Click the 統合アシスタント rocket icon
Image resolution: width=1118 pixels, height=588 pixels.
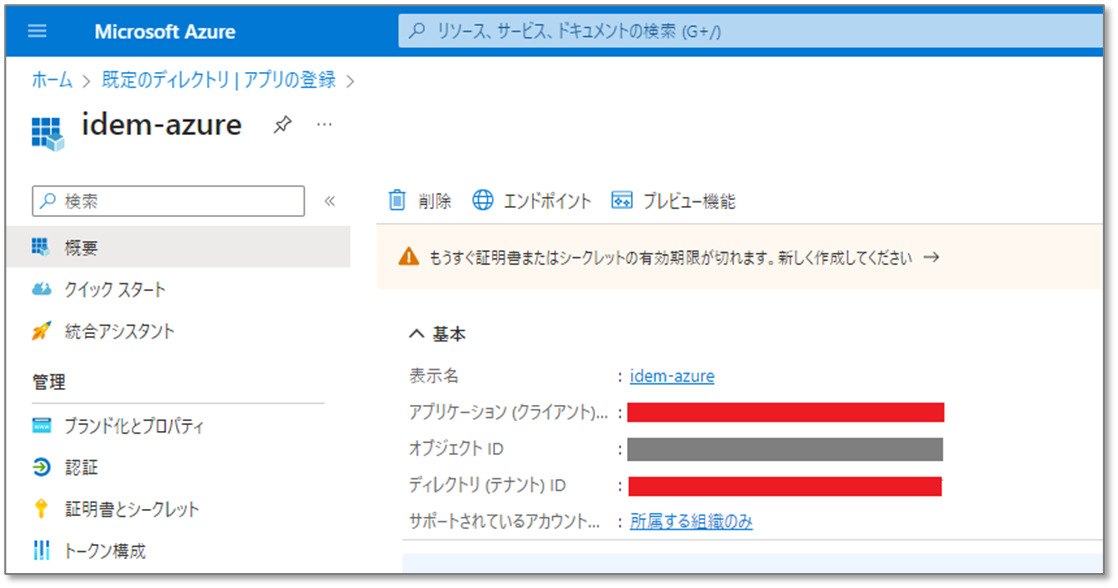coord(41,331)
